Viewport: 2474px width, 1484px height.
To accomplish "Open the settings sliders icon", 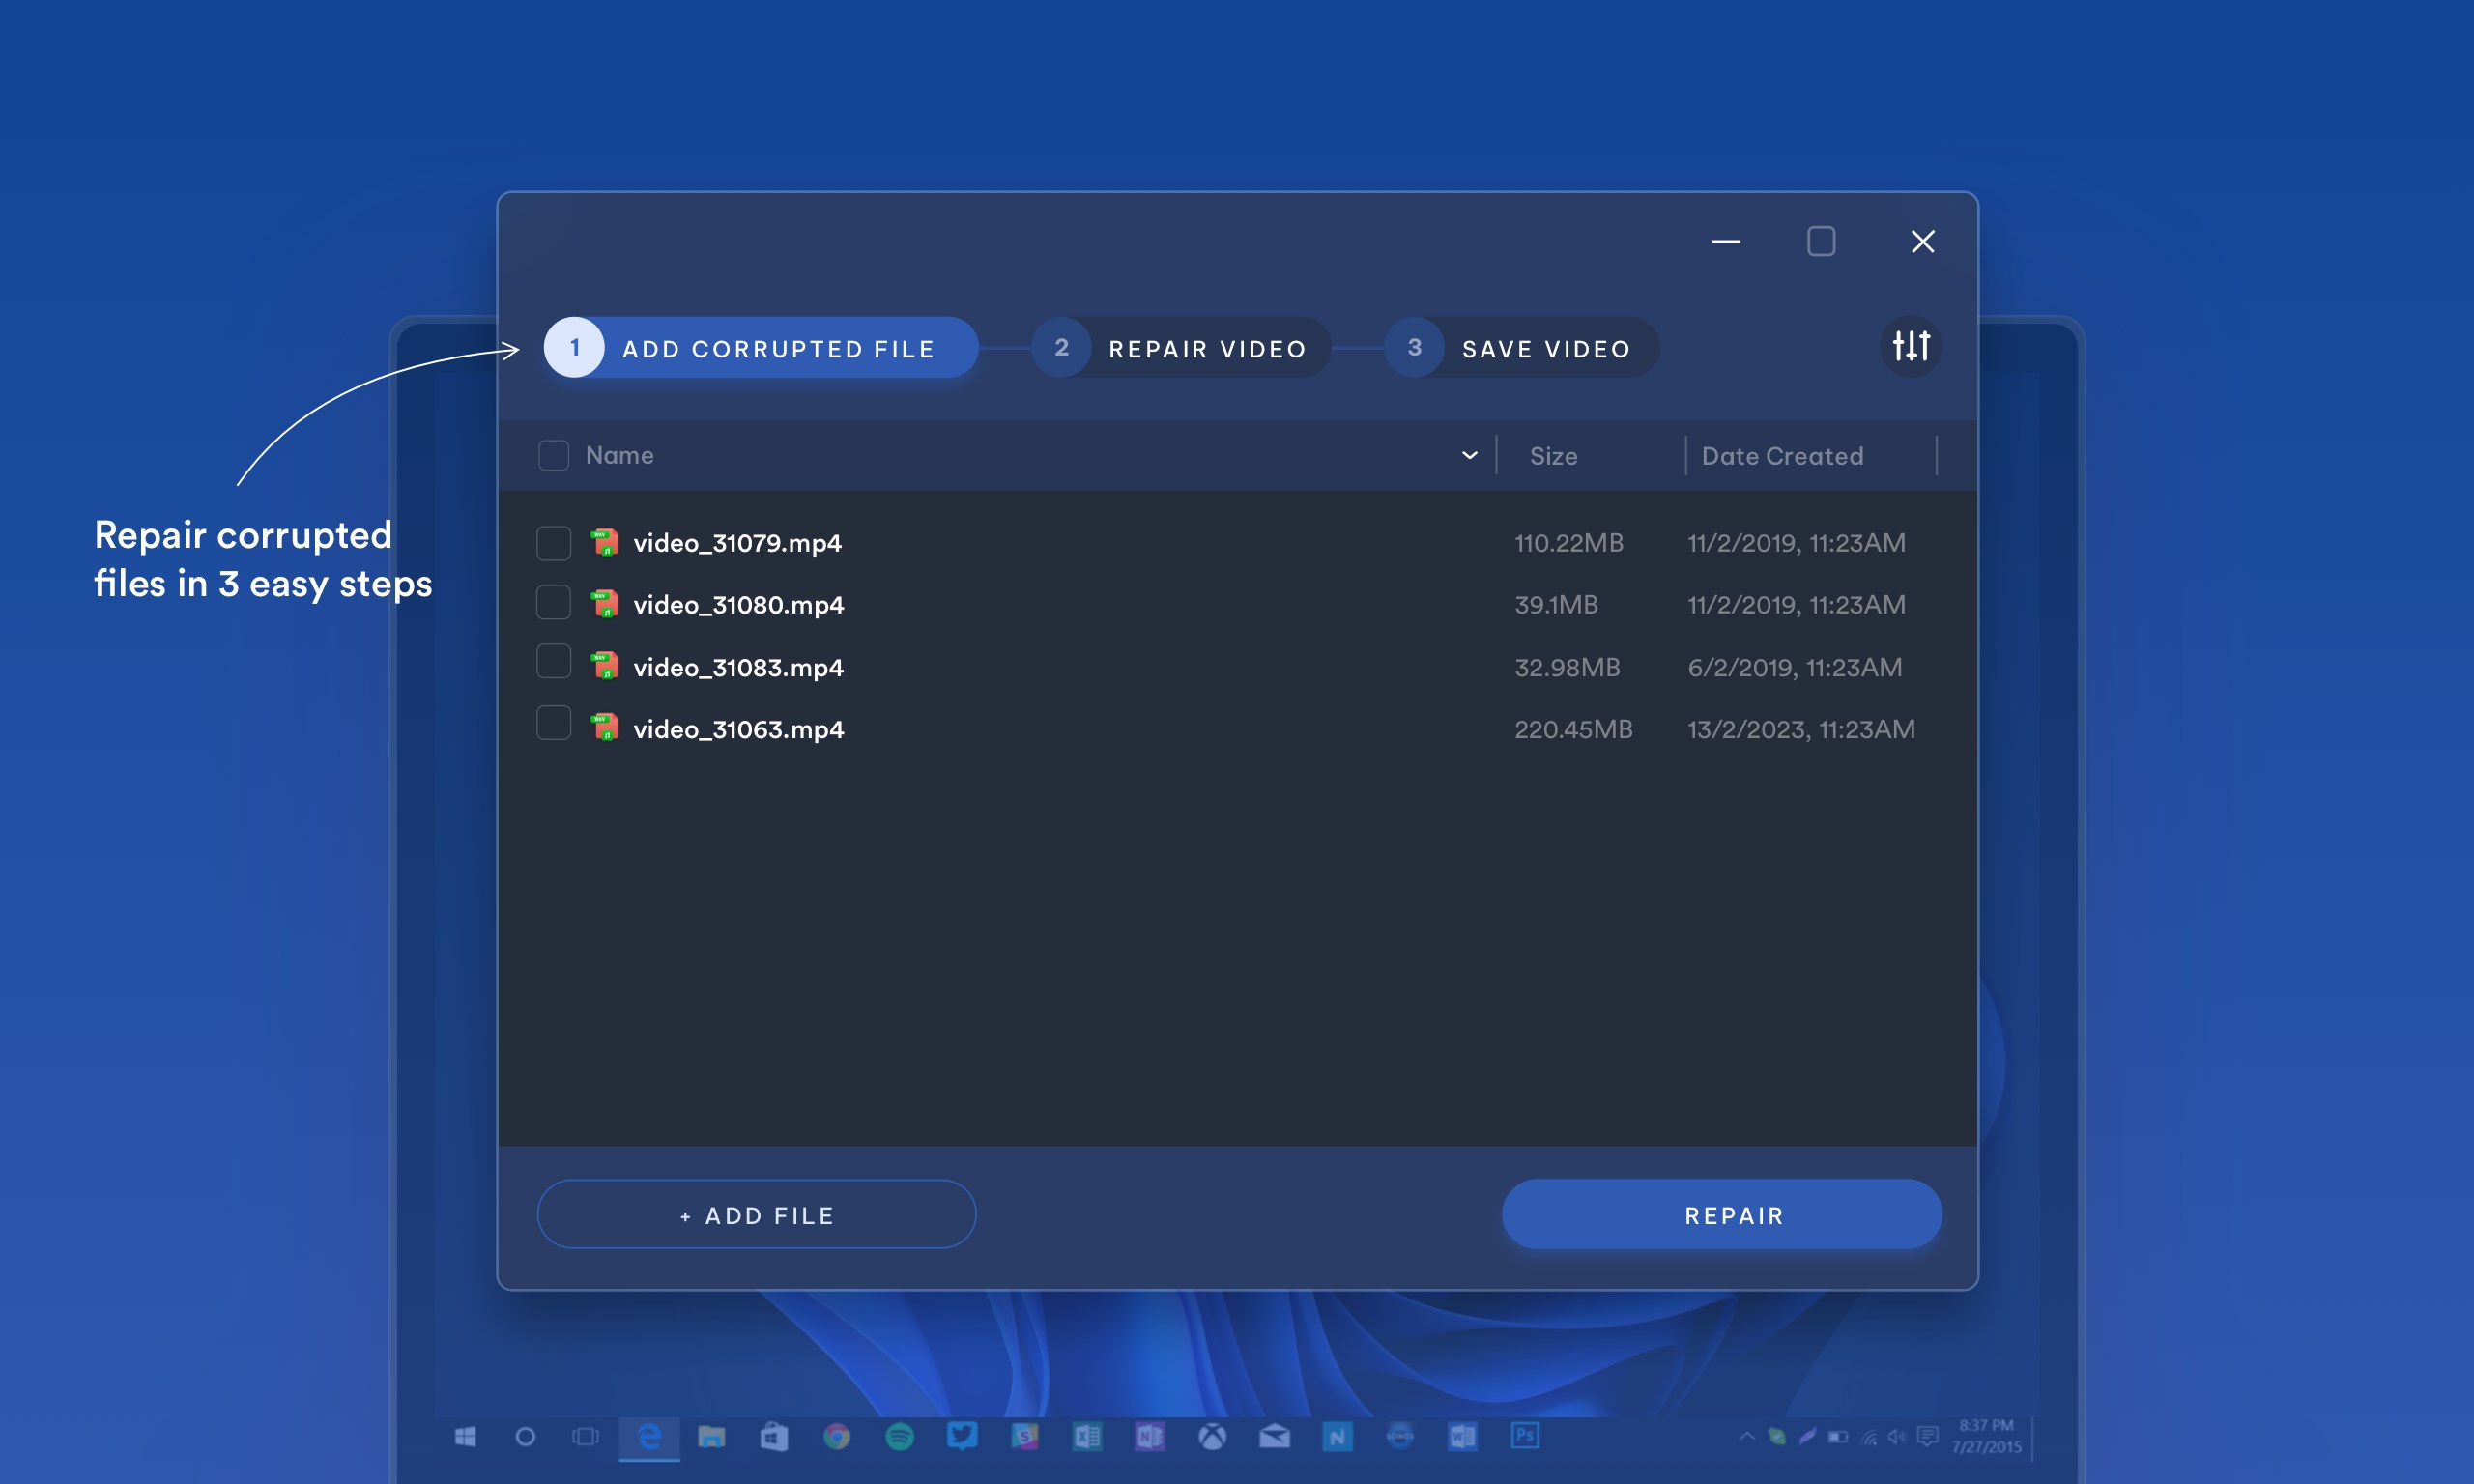I will click(x=1910, y=346).
